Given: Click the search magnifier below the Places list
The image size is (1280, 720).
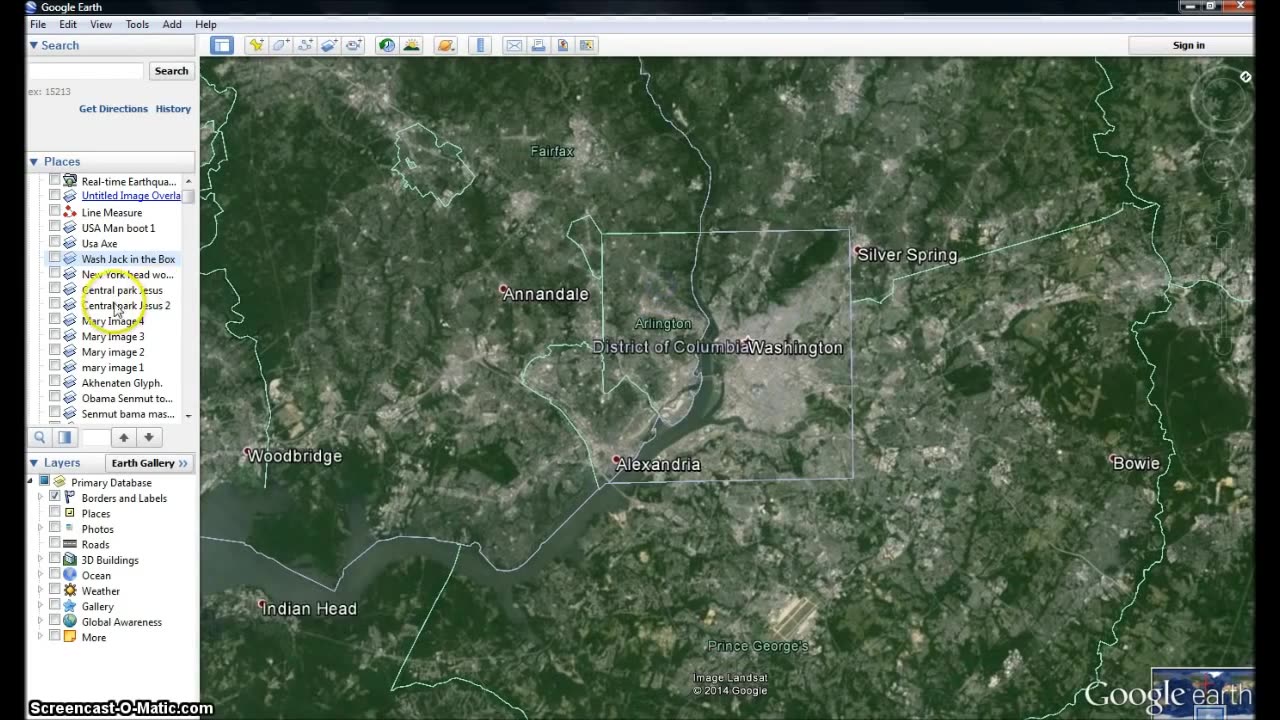Looking at the screenshot, I should (x=40, y=437).
